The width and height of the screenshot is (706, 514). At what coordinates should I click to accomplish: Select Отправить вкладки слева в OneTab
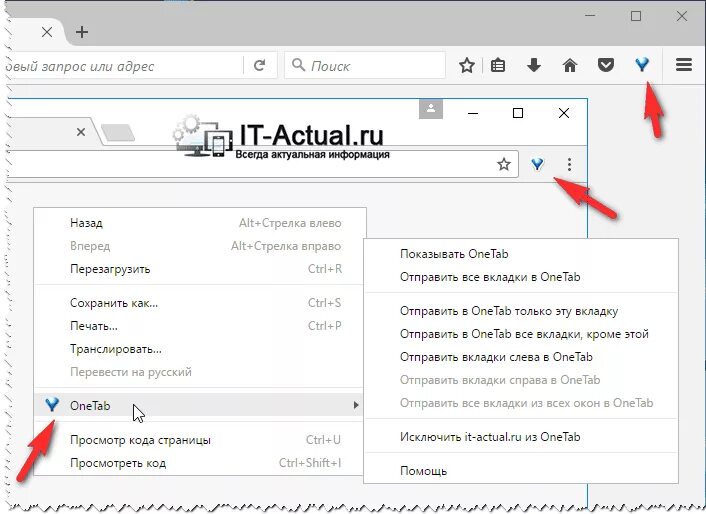(521, 357)
